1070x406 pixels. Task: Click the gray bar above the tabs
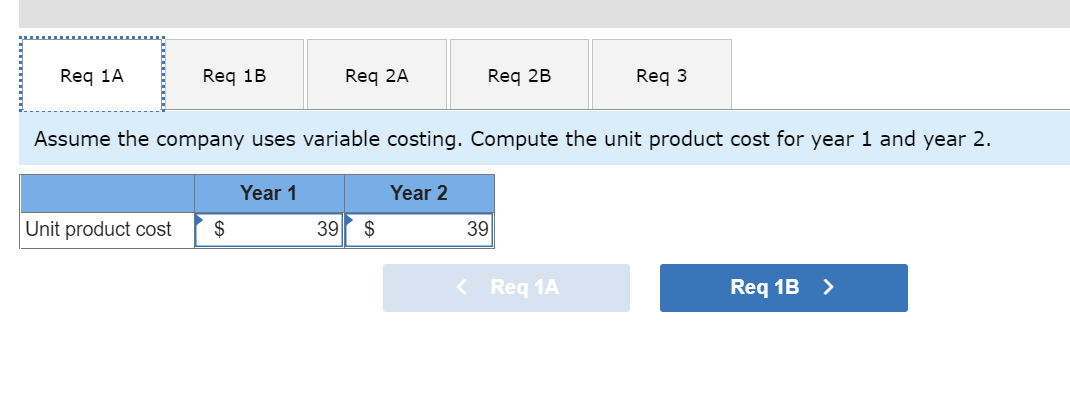[544, 13]
